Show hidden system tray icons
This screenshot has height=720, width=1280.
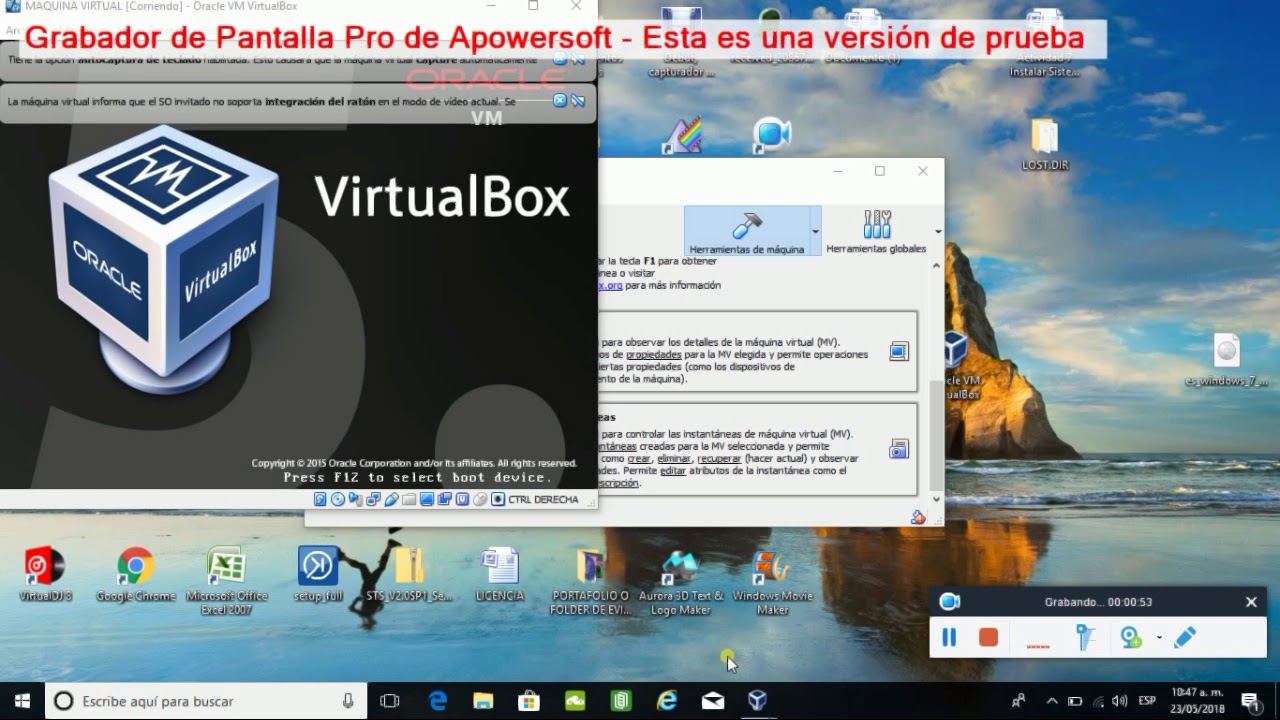[1052, 701]
